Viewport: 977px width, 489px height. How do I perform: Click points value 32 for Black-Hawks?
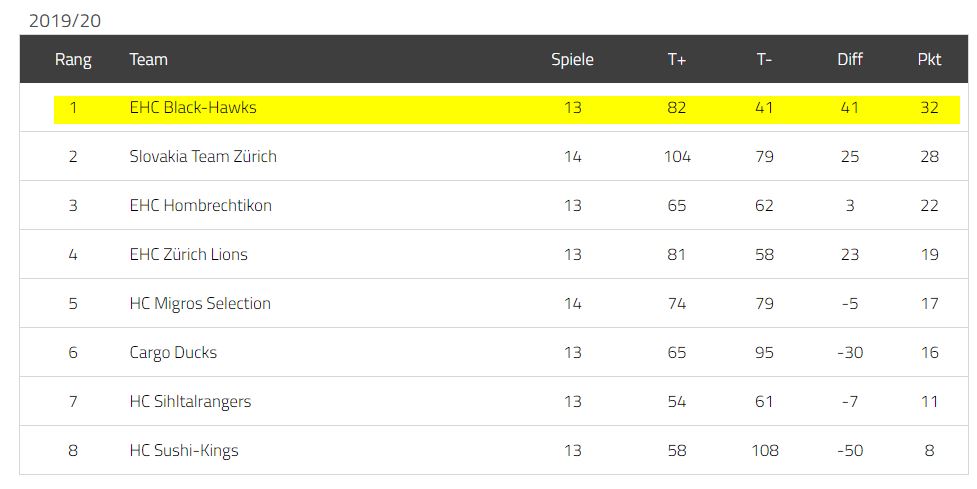point(929,107)
